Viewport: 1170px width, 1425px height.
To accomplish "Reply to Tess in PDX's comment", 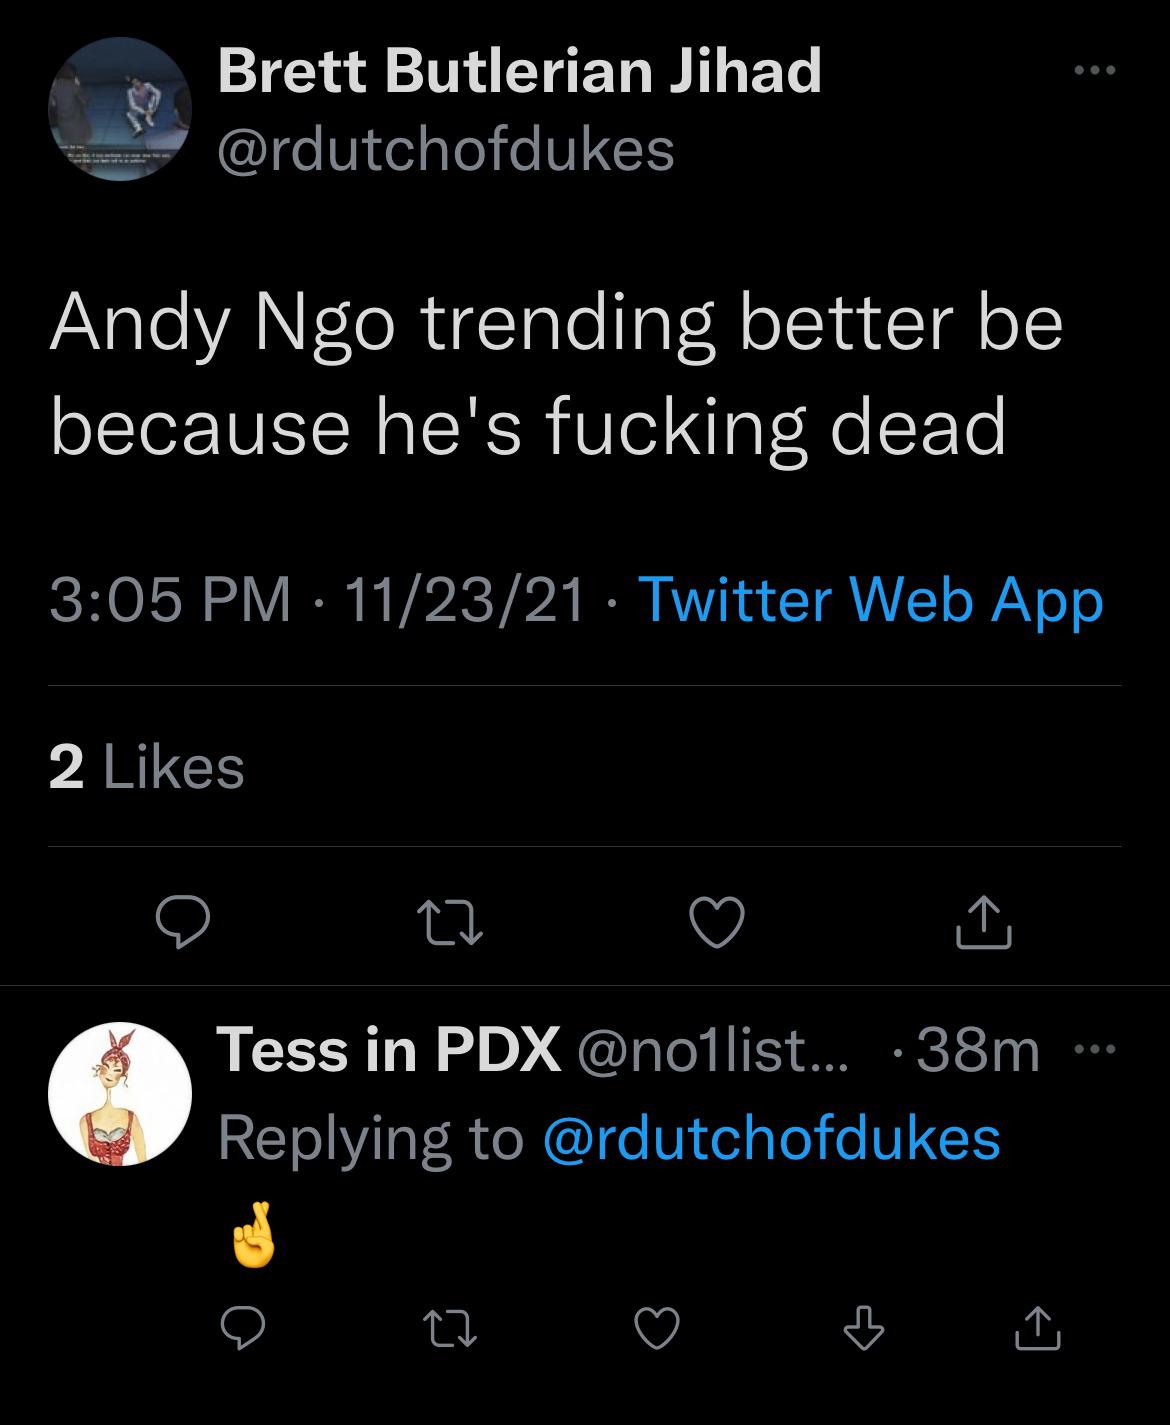I will pos(241,1329).
